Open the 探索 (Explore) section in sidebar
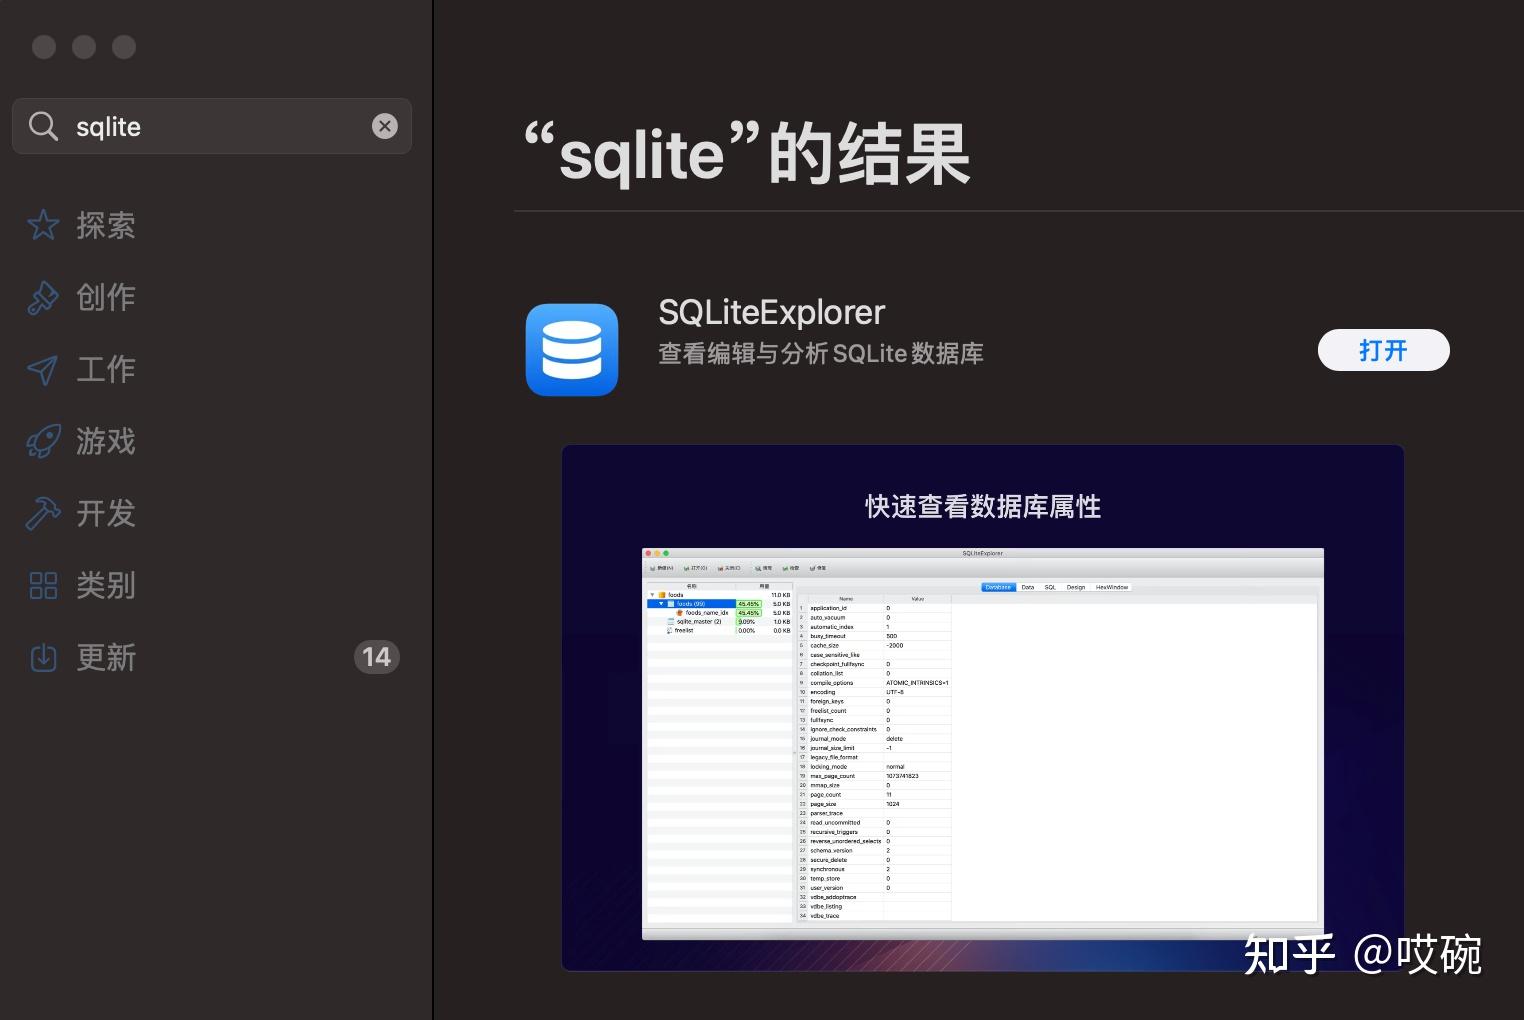 click(106, 225)
